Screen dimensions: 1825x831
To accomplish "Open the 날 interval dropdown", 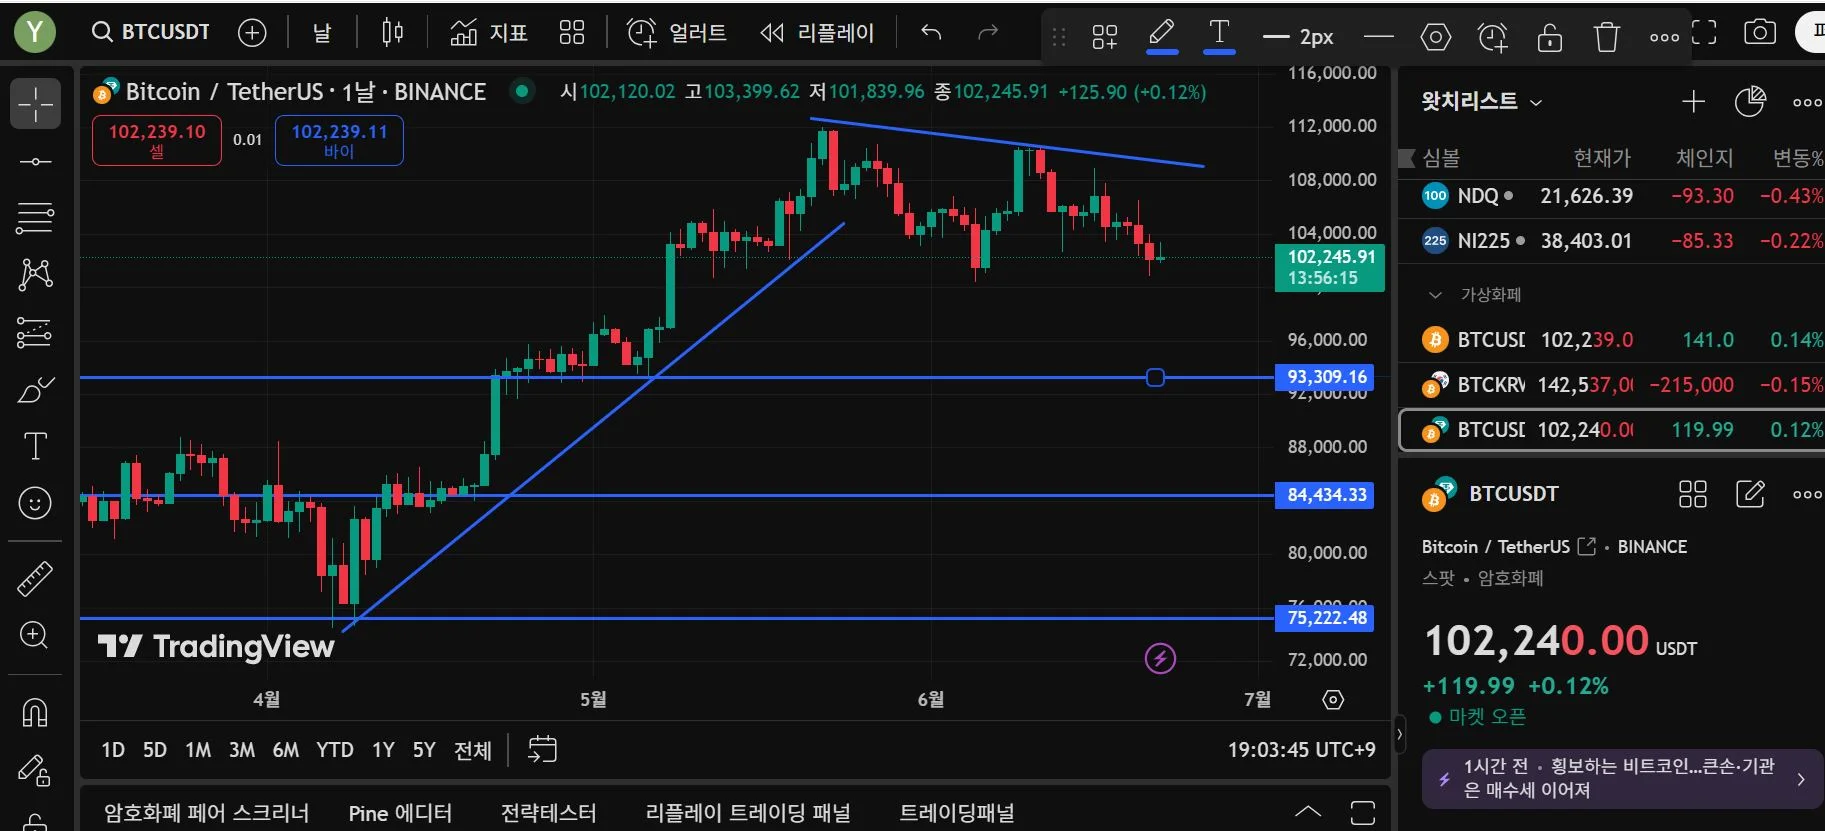I will pos(322,33).
